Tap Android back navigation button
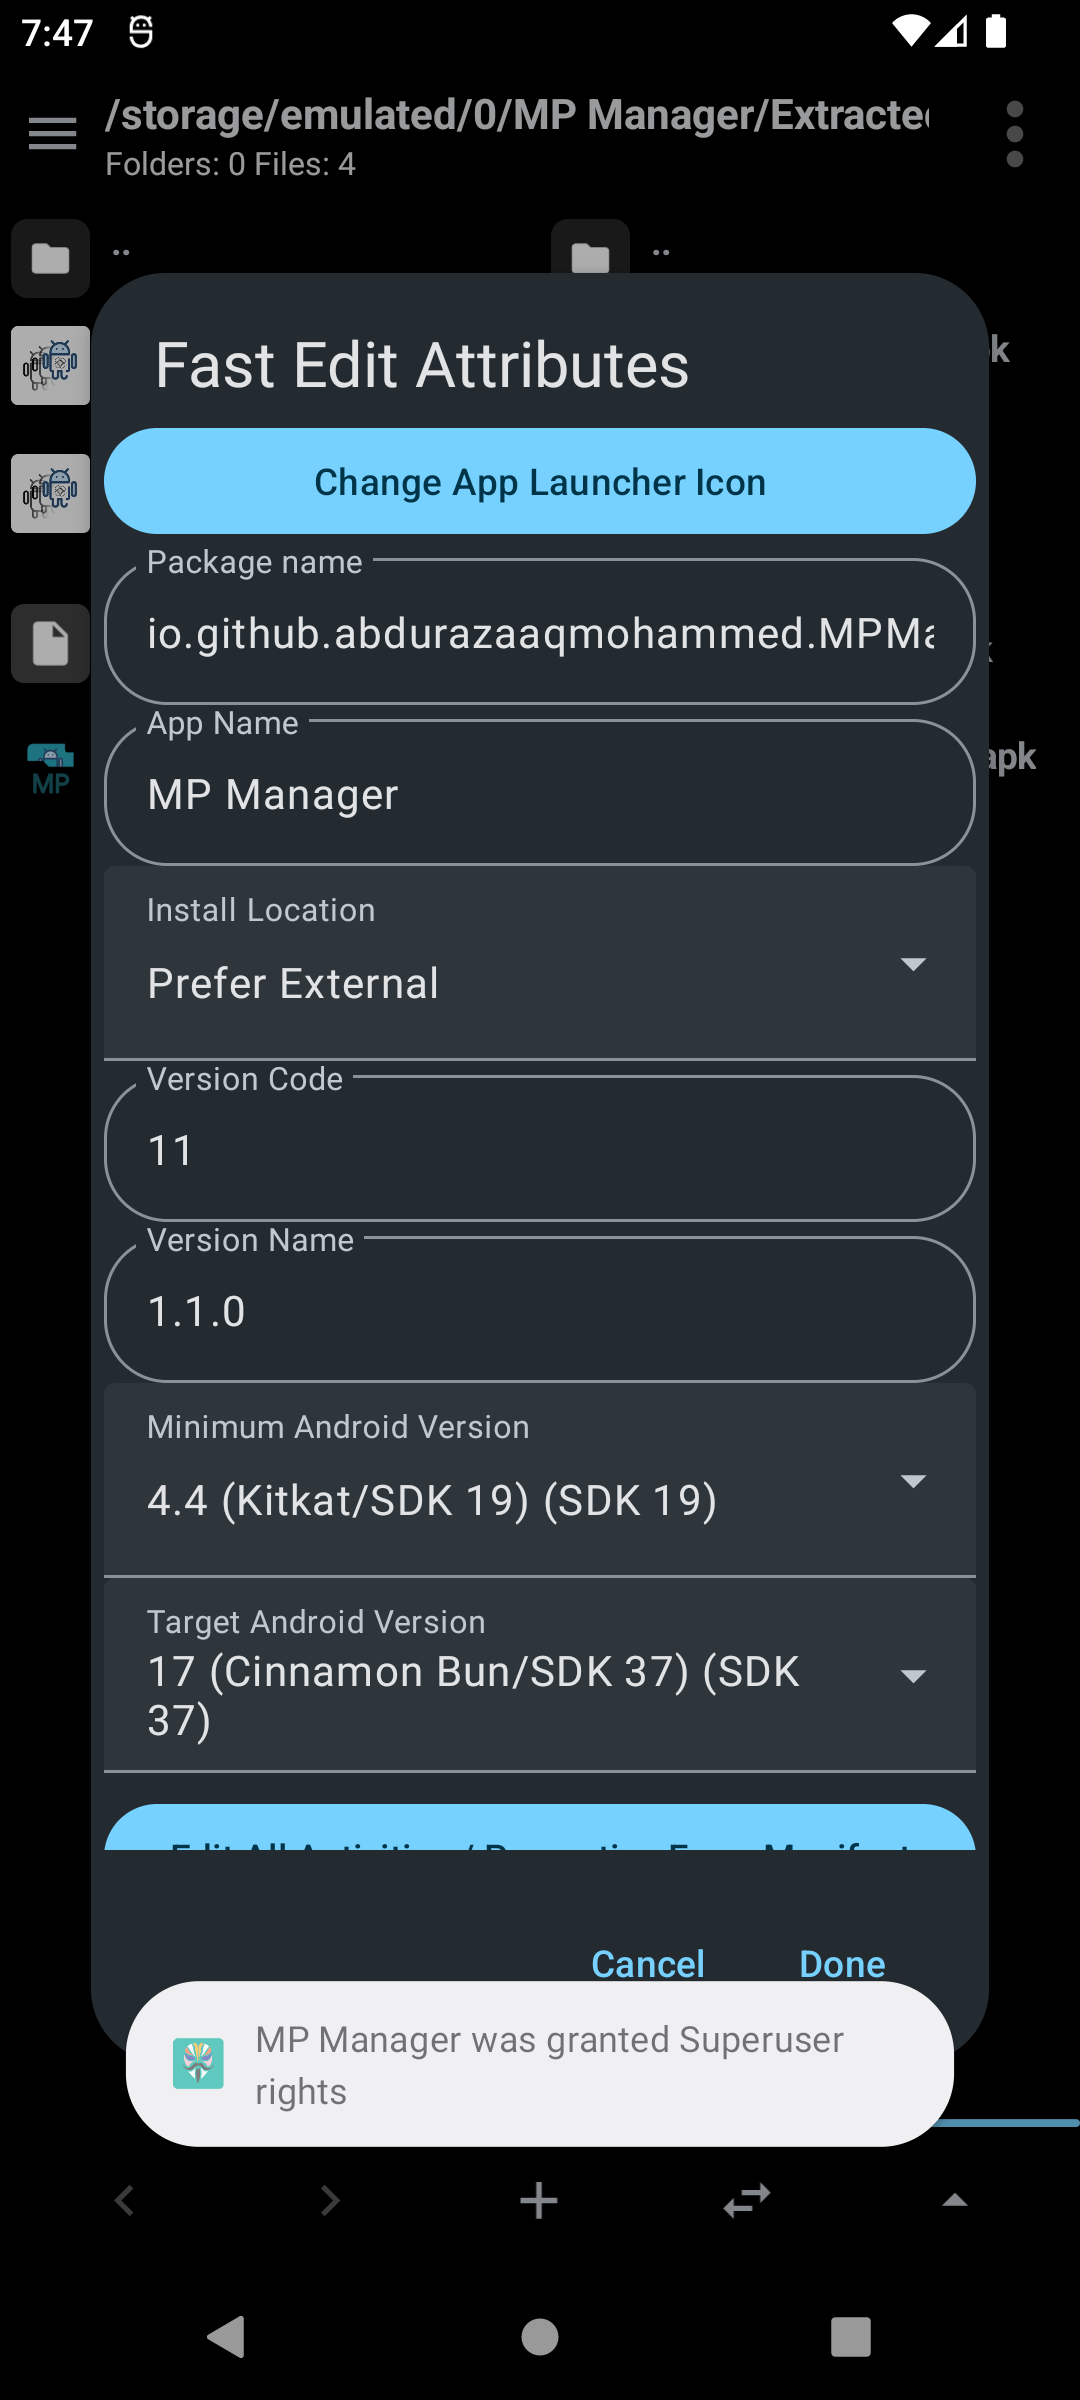The image size is (1080, 2400). [x=227, y=2337]
